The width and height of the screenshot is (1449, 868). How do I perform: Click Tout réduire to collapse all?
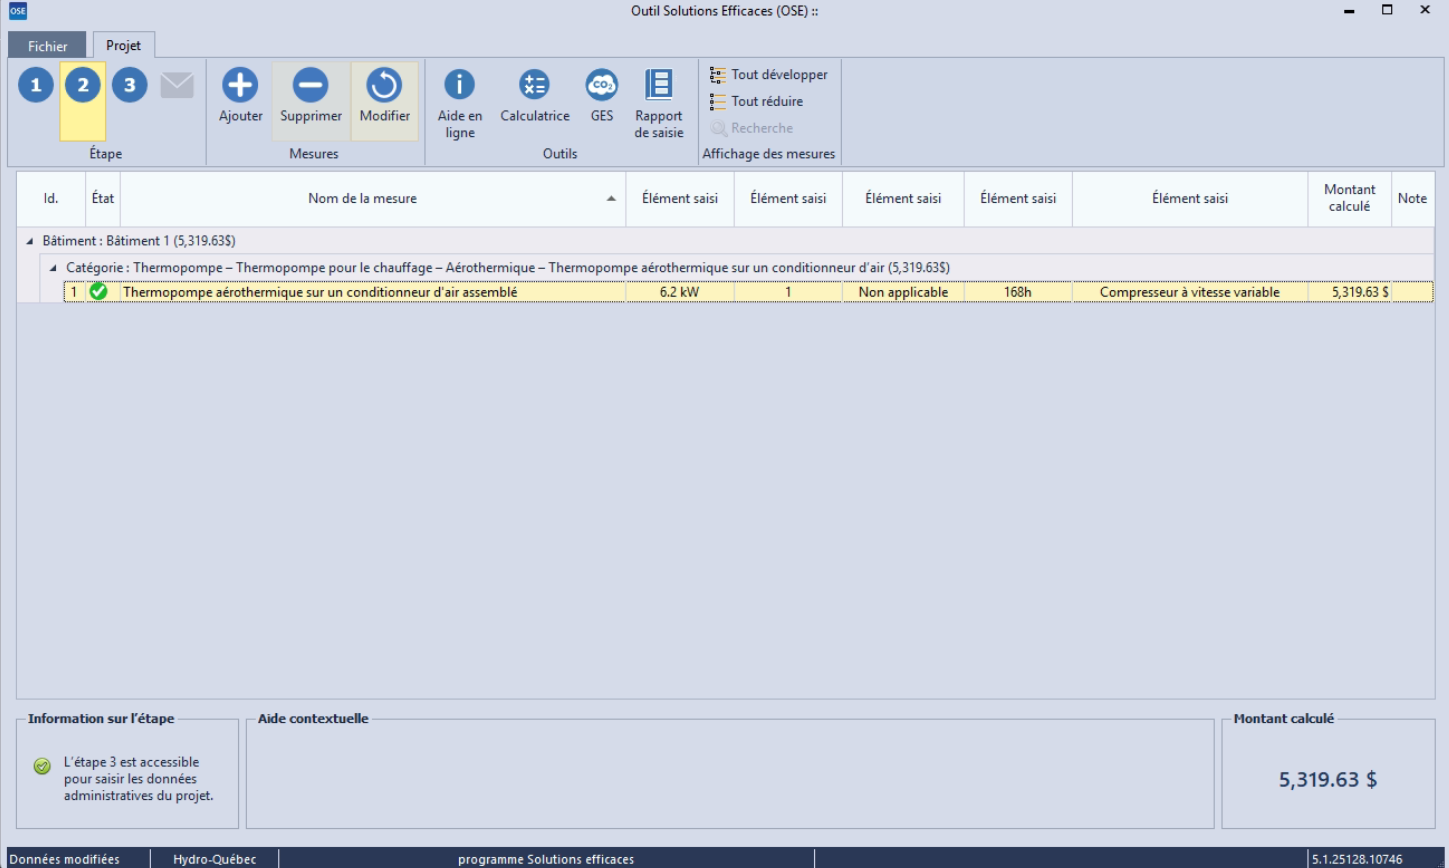tap(757, 101)
